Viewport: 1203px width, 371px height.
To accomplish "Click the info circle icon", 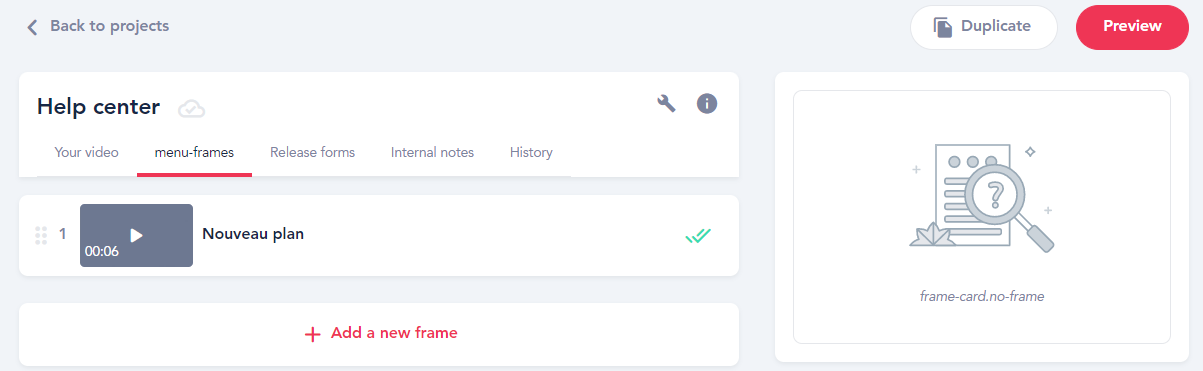I will coord(707,103).
